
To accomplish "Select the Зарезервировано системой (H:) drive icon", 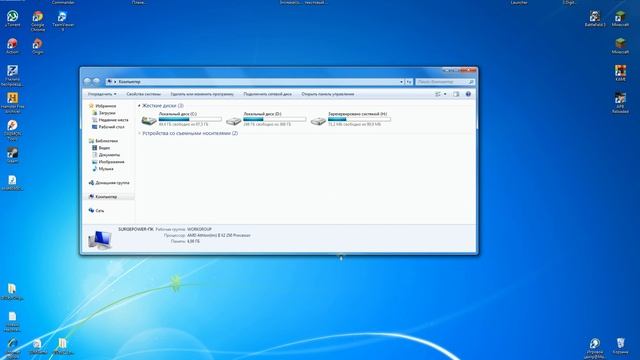I will 318,120.
